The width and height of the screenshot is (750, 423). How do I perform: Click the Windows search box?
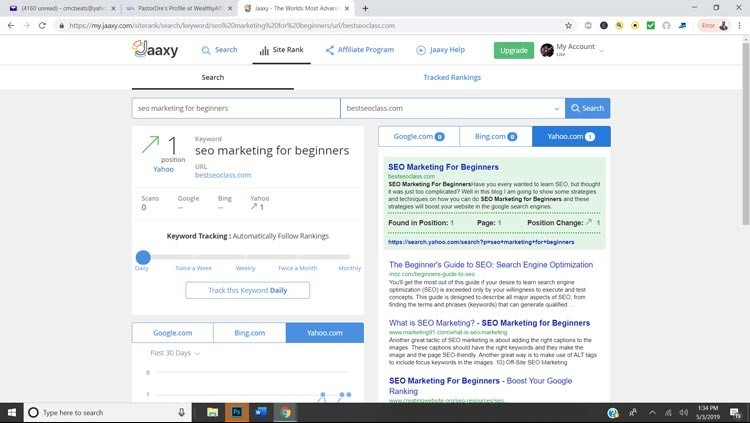(x=108, y=412)
